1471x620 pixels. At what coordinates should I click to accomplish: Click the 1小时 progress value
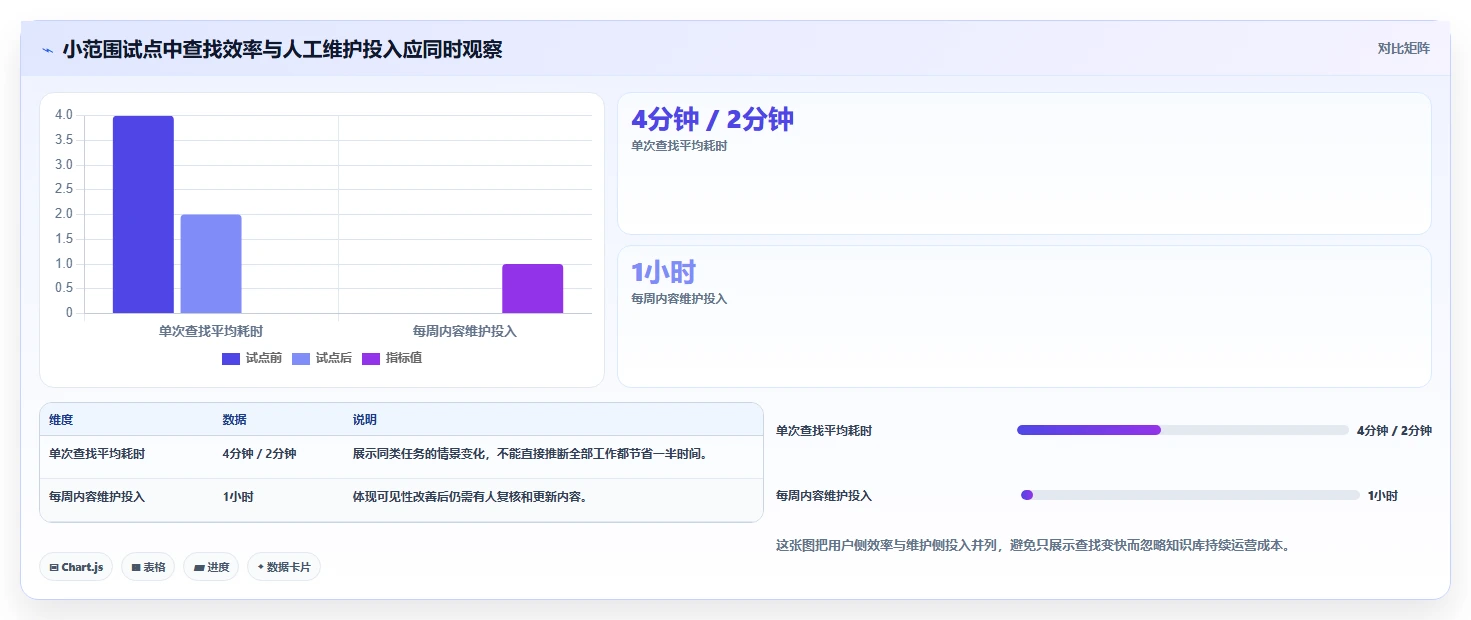coord(1383,496)
